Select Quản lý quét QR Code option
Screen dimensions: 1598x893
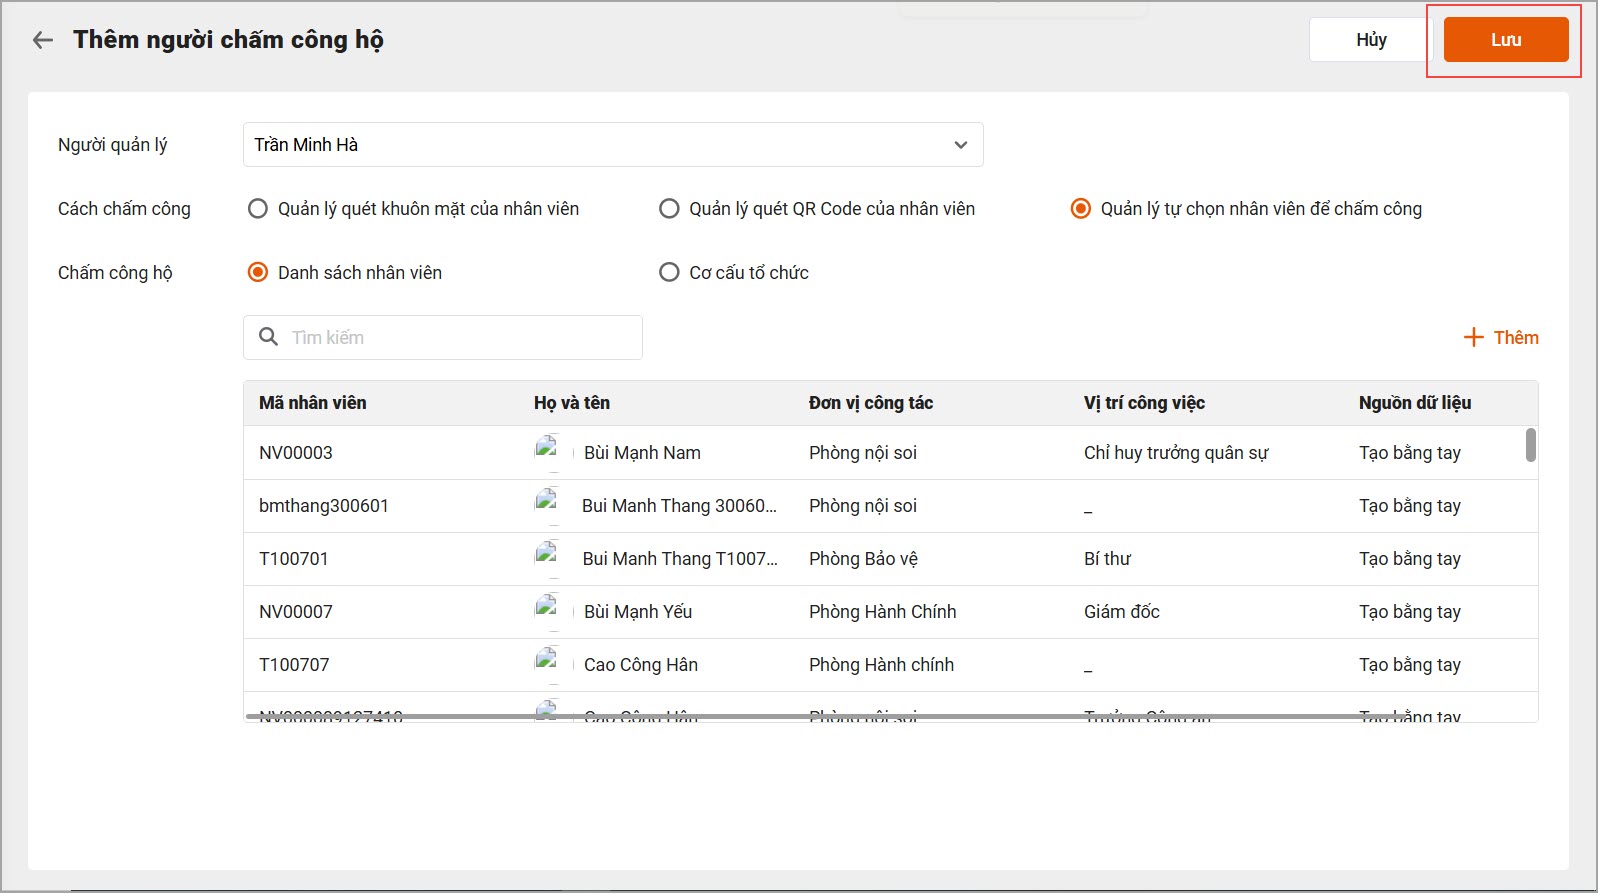669,209
